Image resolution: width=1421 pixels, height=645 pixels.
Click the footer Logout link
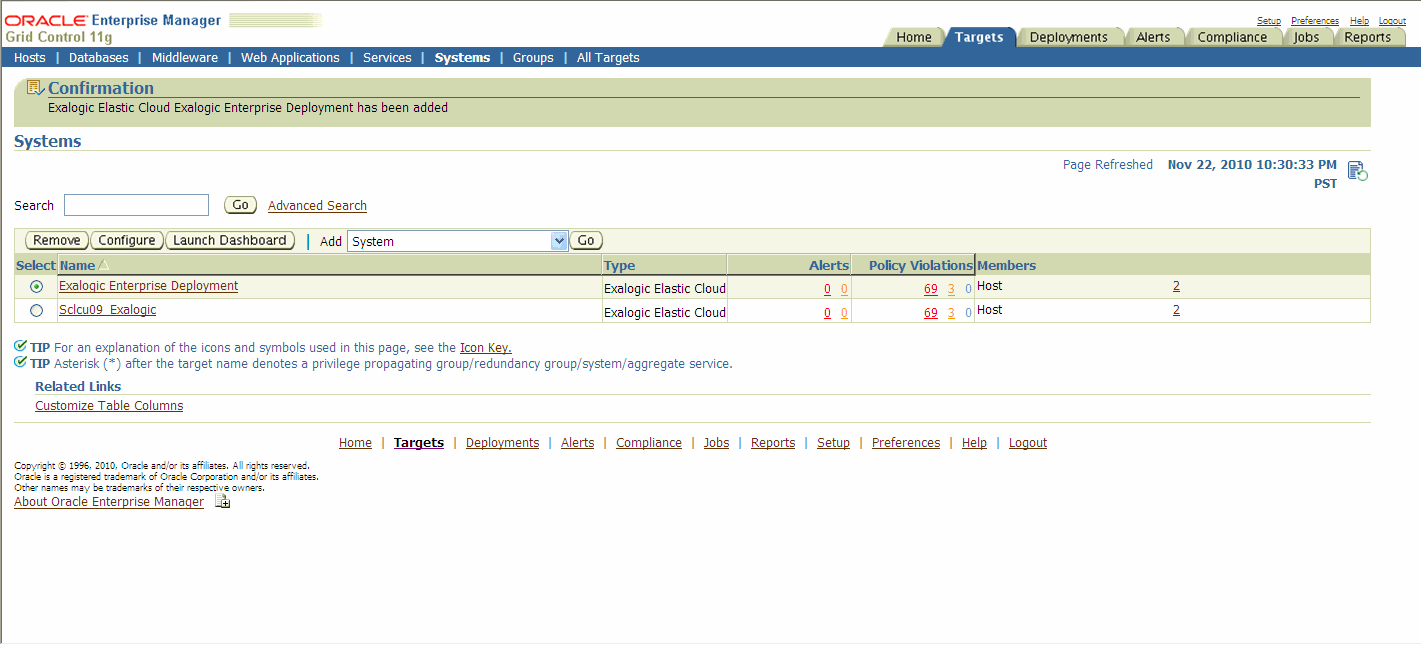pos(1028,443)
